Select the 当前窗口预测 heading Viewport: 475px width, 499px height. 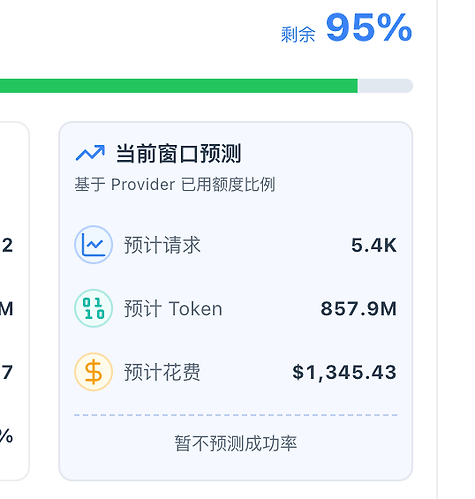(179, 154)
